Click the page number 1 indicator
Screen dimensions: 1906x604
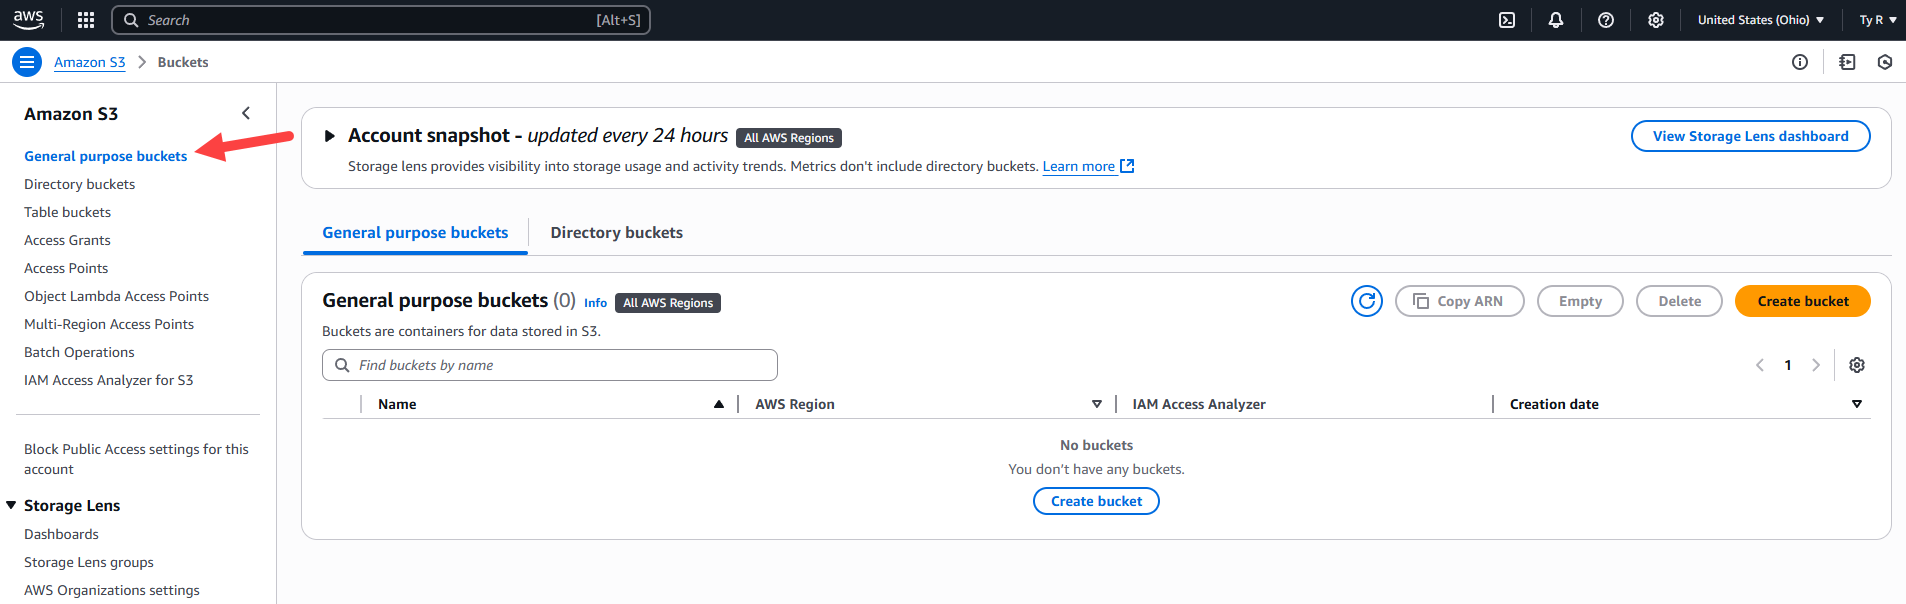[1788, 365]
